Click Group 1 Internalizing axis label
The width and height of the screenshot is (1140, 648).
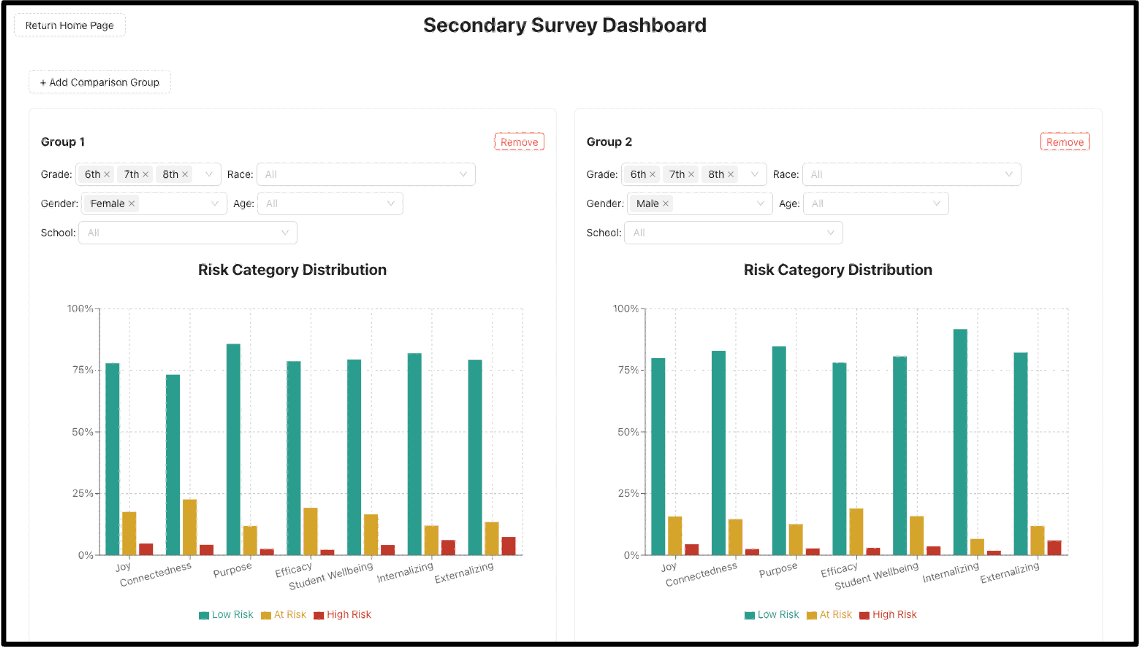pyautogui.click(x=405, y=572)
